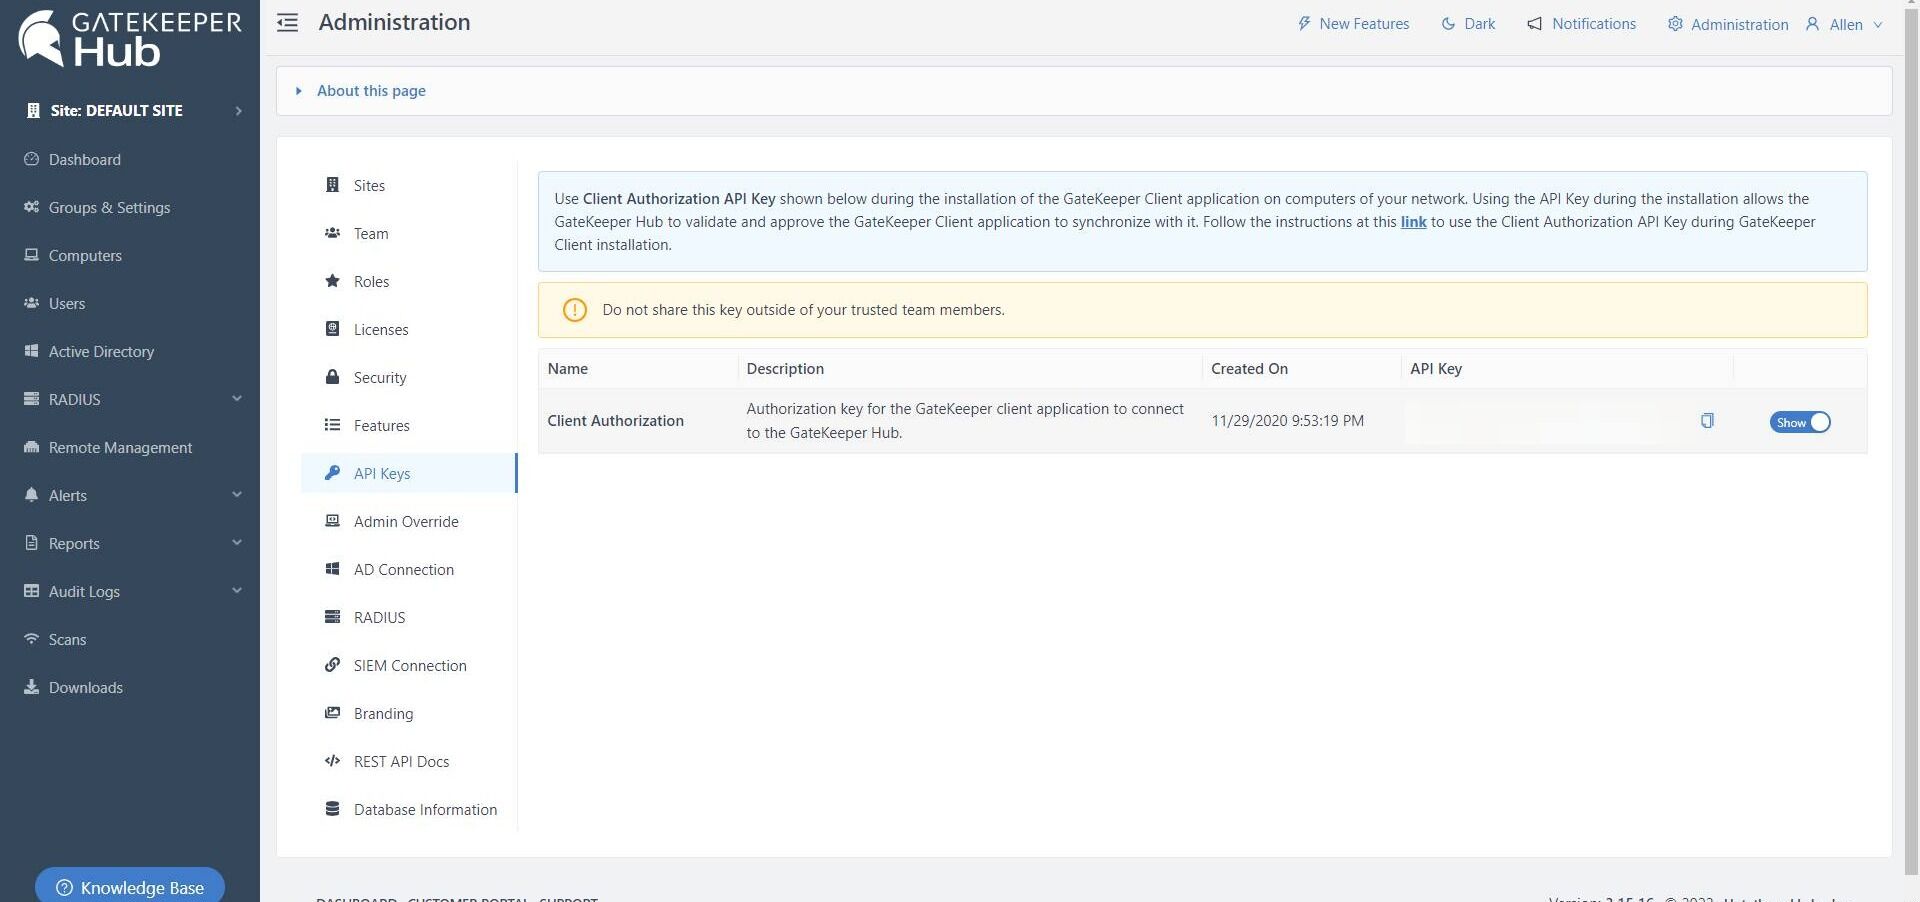
Task: Open the Remote Management section
Action: pyautogui.click(x=119, y=447)
